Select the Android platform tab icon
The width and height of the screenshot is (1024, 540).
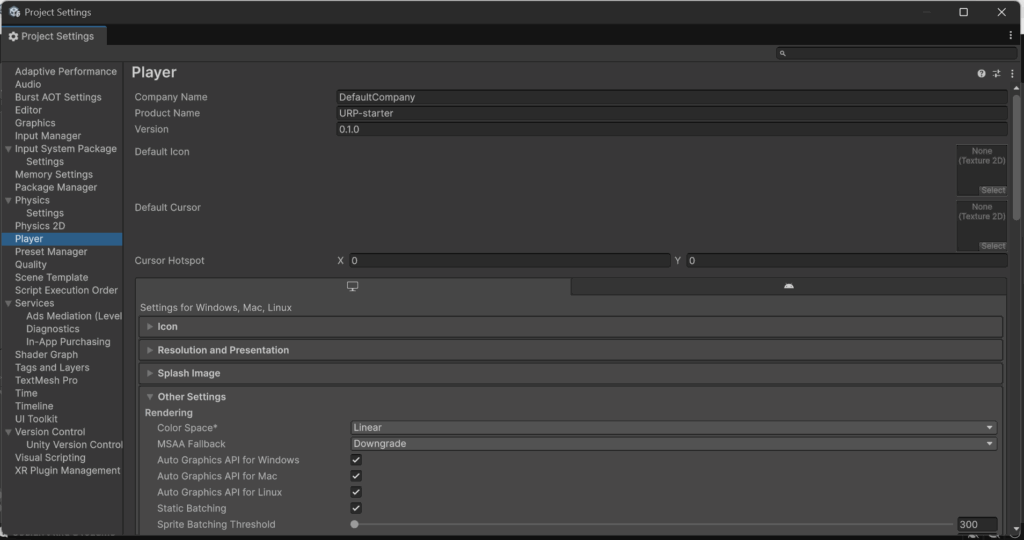coord(788,286)
